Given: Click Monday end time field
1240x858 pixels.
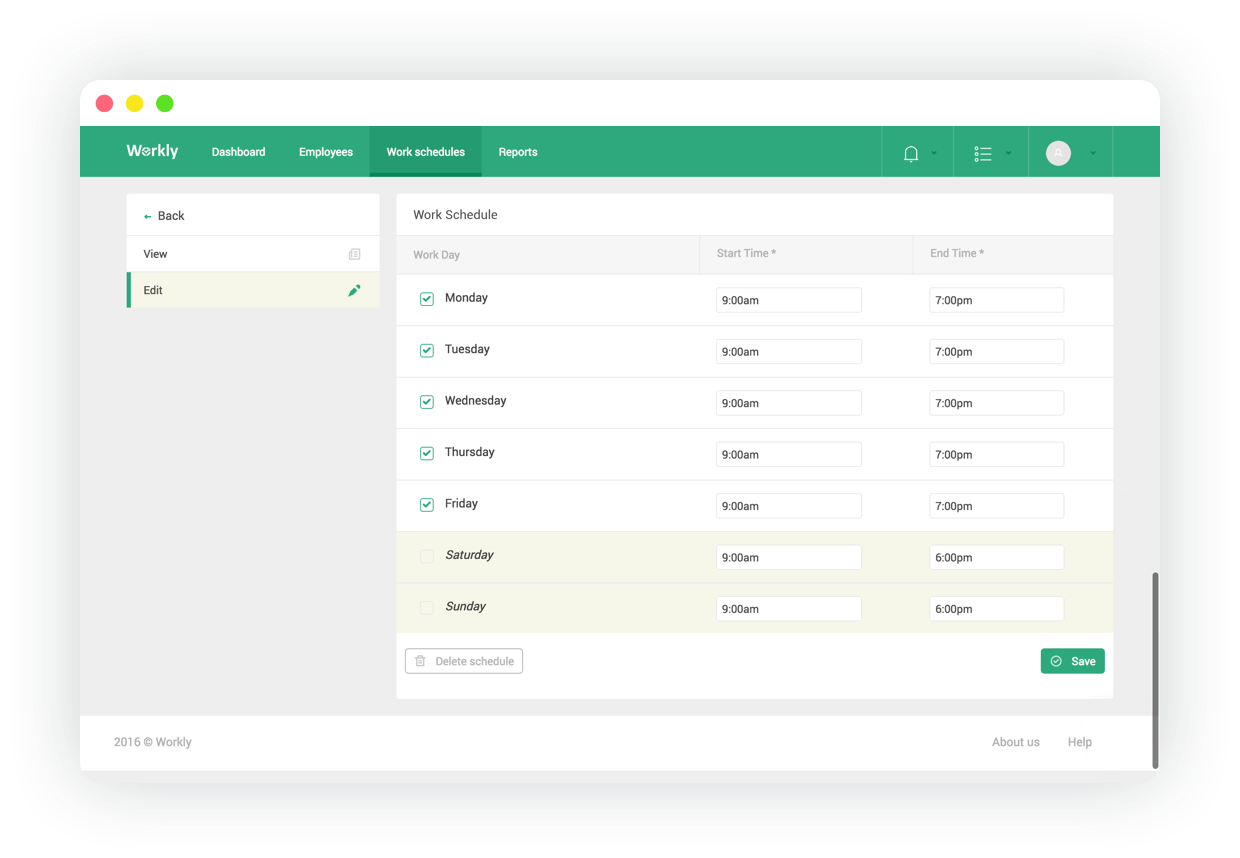Looking at the screenshot, I should point(997,300).
